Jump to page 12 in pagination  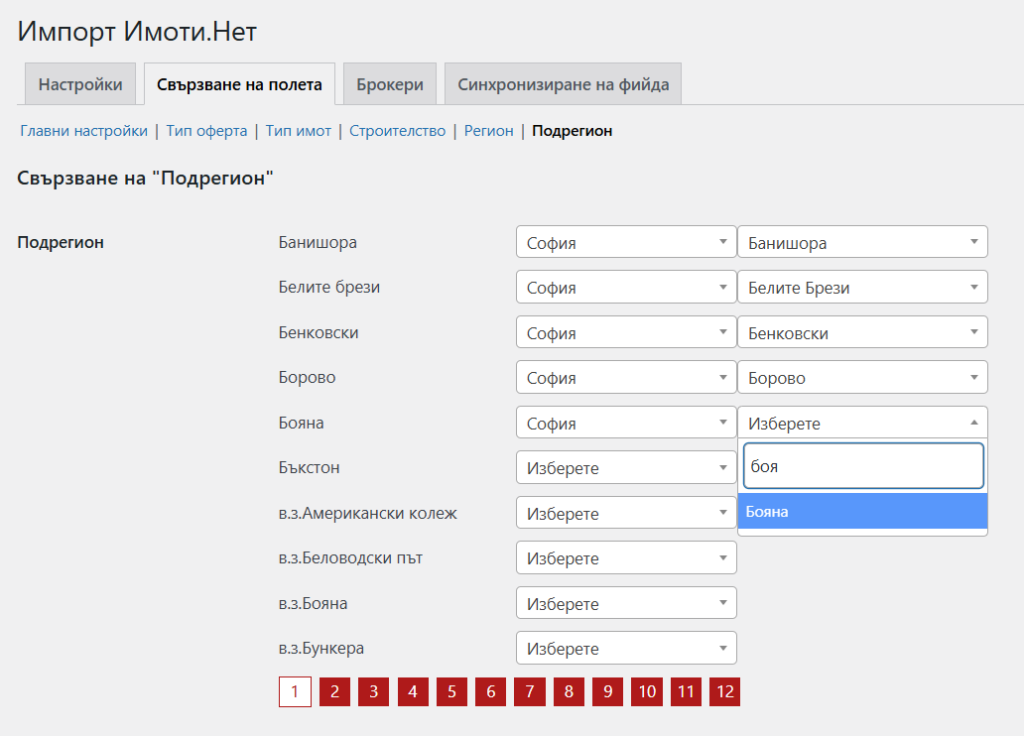724,691
